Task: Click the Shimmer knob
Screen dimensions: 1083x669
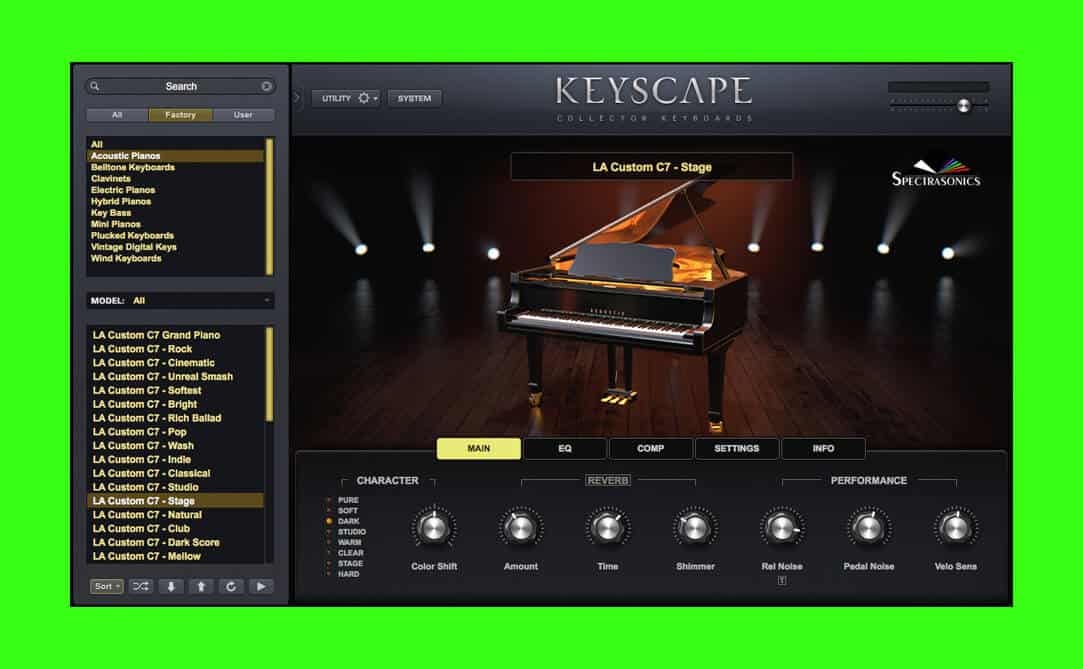Action: [695, 528]
